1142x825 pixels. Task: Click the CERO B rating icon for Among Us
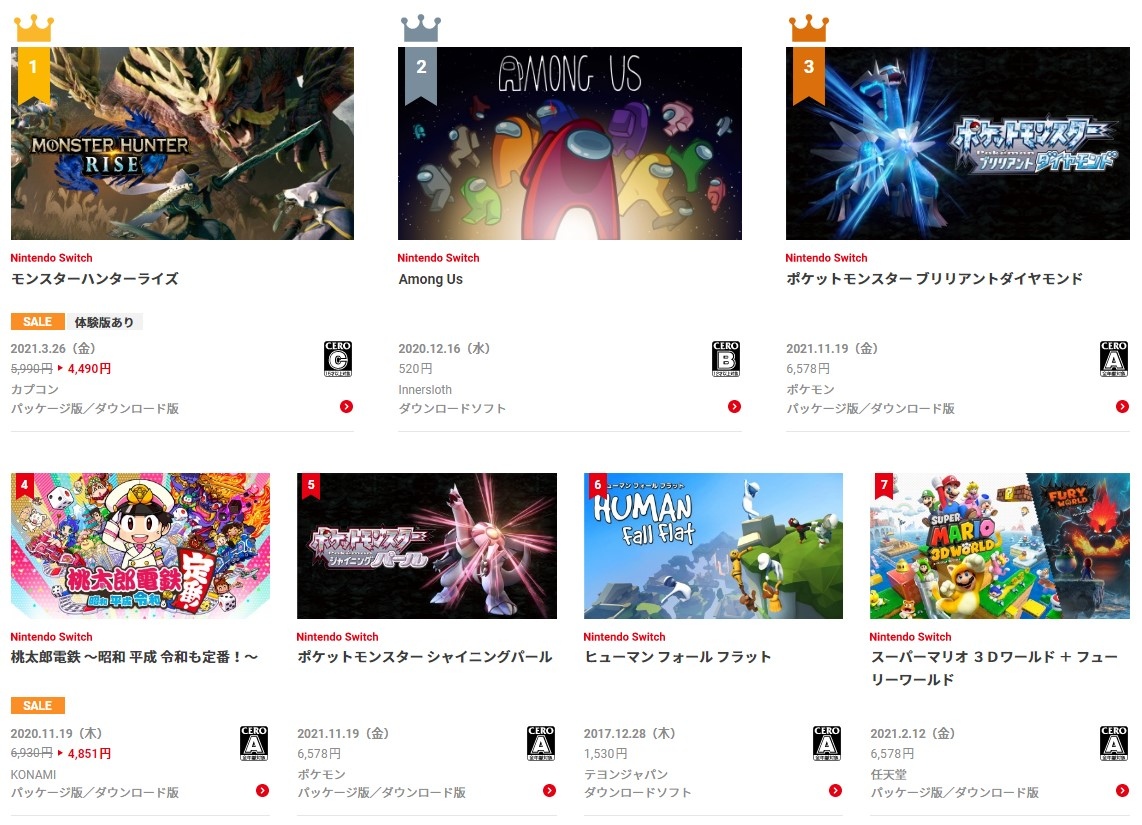726,359
